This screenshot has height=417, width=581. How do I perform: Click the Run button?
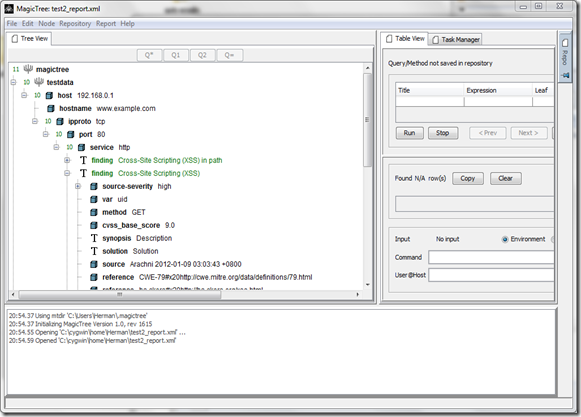(409, 133)
